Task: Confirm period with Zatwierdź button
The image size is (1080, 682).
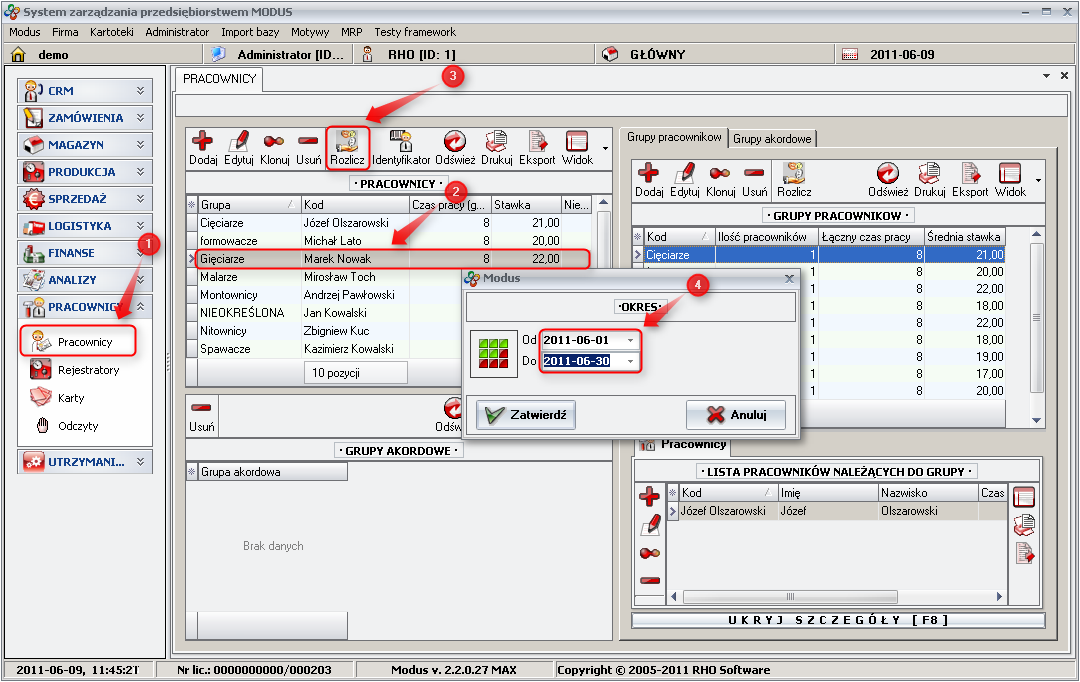Action: (x=525, y=415)
